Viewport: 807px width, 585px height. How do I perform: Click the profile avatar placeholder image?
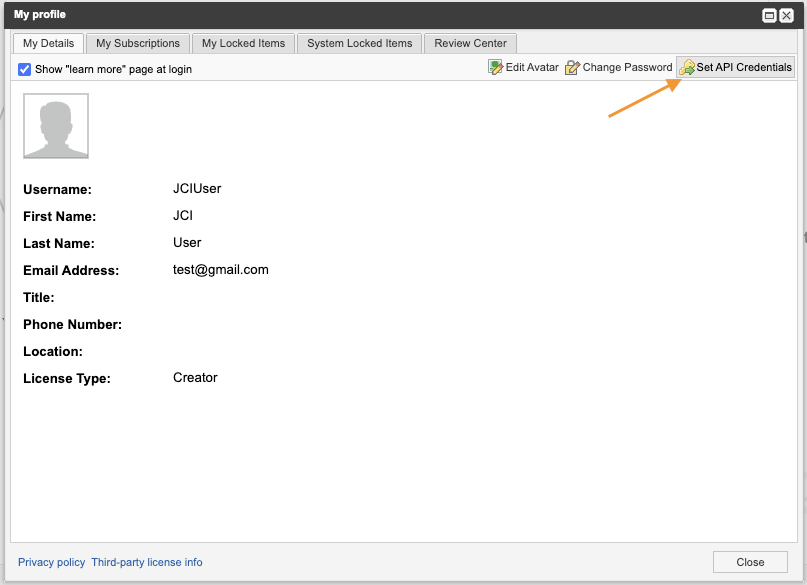point(56,126)
